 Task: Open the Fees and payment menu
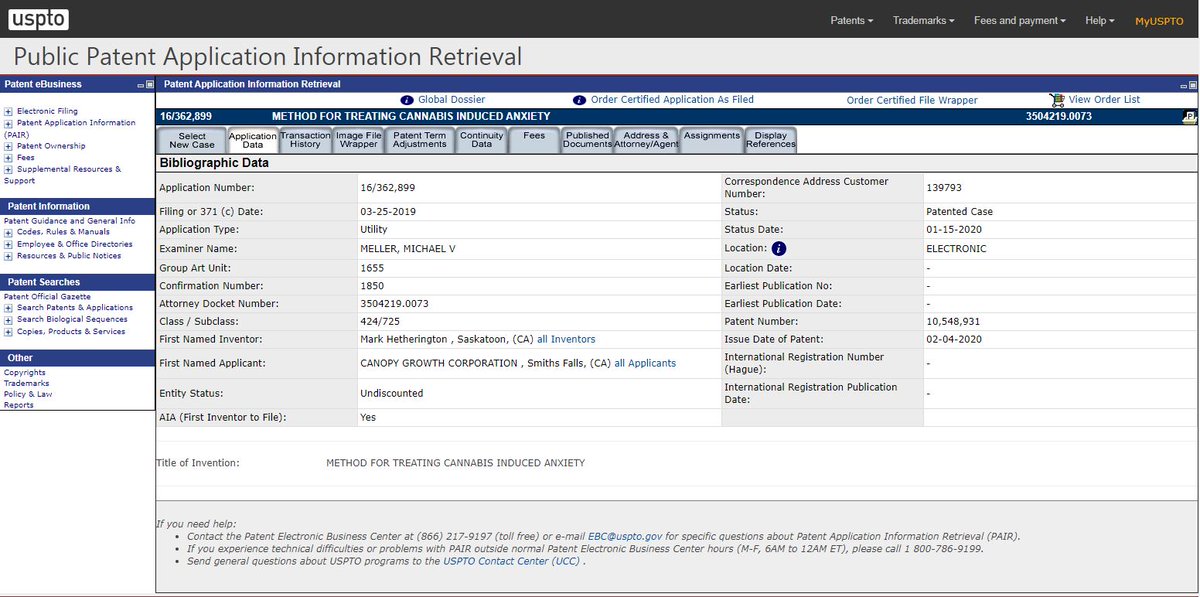1020,20
